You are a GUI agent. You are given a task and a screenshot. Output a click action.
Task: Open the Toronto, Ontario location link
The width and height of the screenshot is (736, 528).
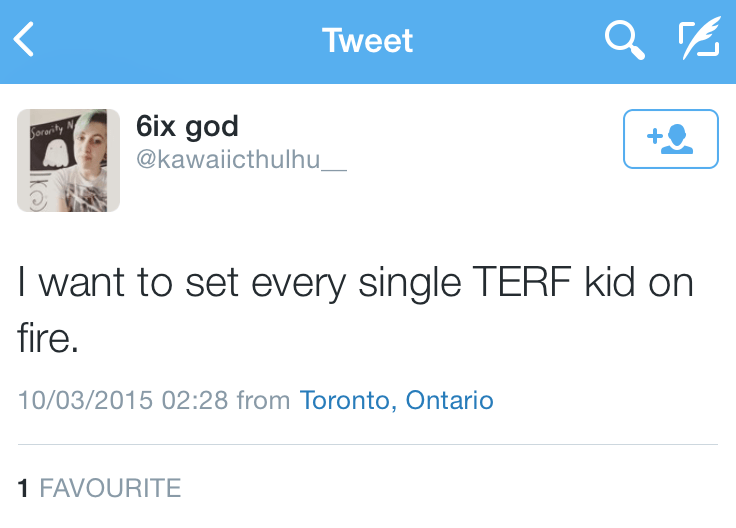[x=396, y=401]
